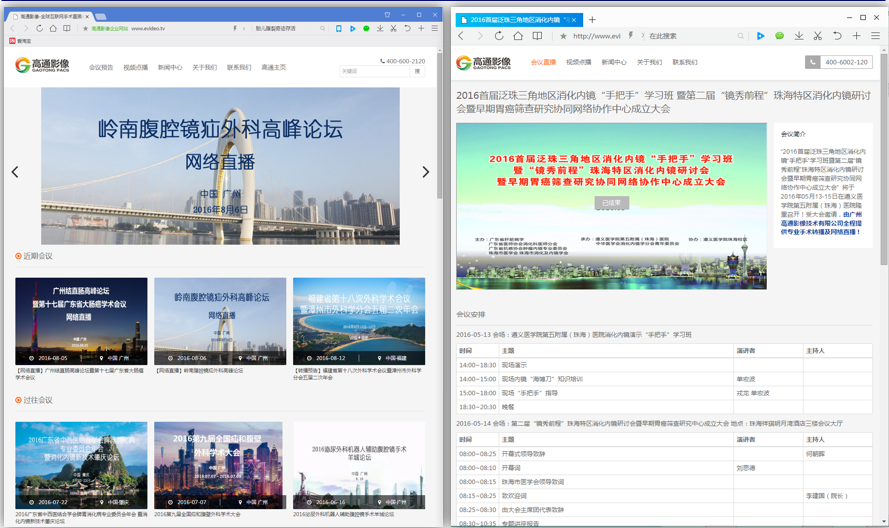Open 关于我们 on right site navigation

click(649, 62)
